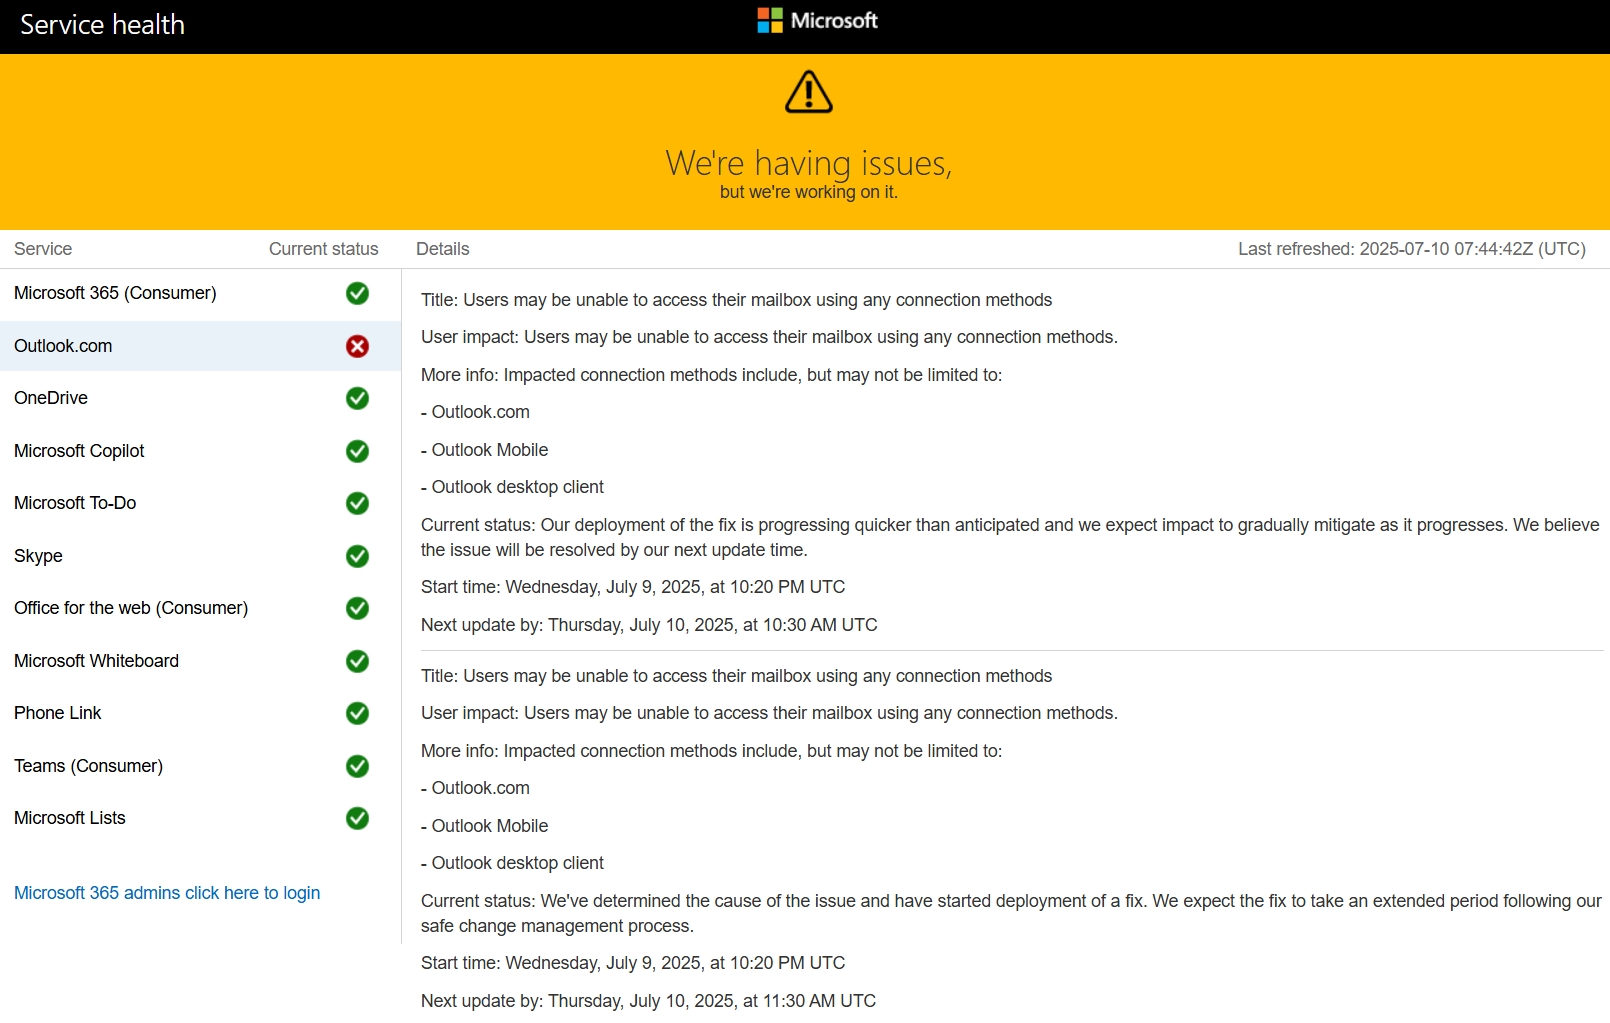Select the Office for the web (Consumer) row
Image resolution: width=1610 pixels, height=1023 pixels.
pos(130,608)
